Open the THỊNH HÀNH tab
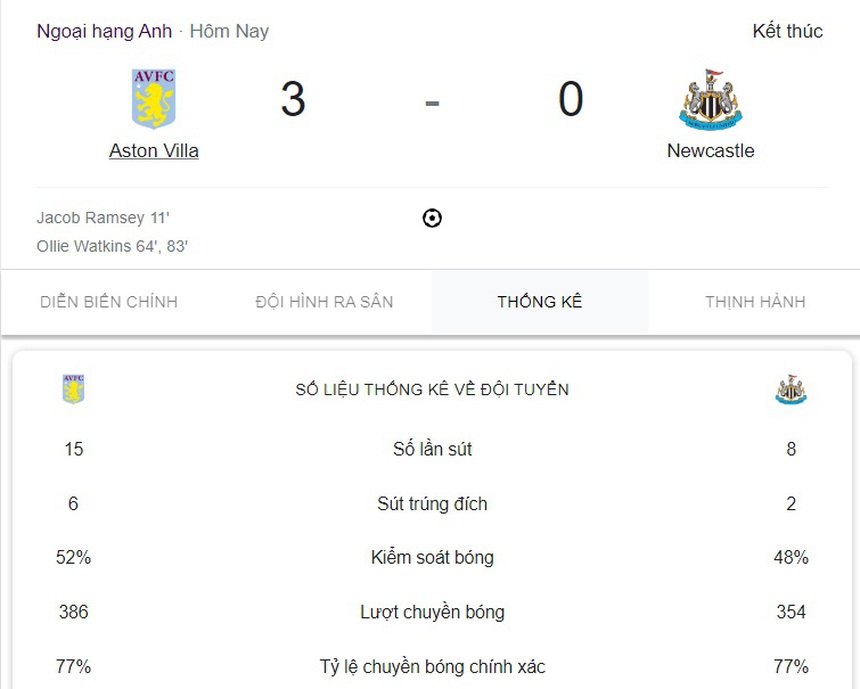Viewport: 860px width, 689px height. tap(755, 301)
